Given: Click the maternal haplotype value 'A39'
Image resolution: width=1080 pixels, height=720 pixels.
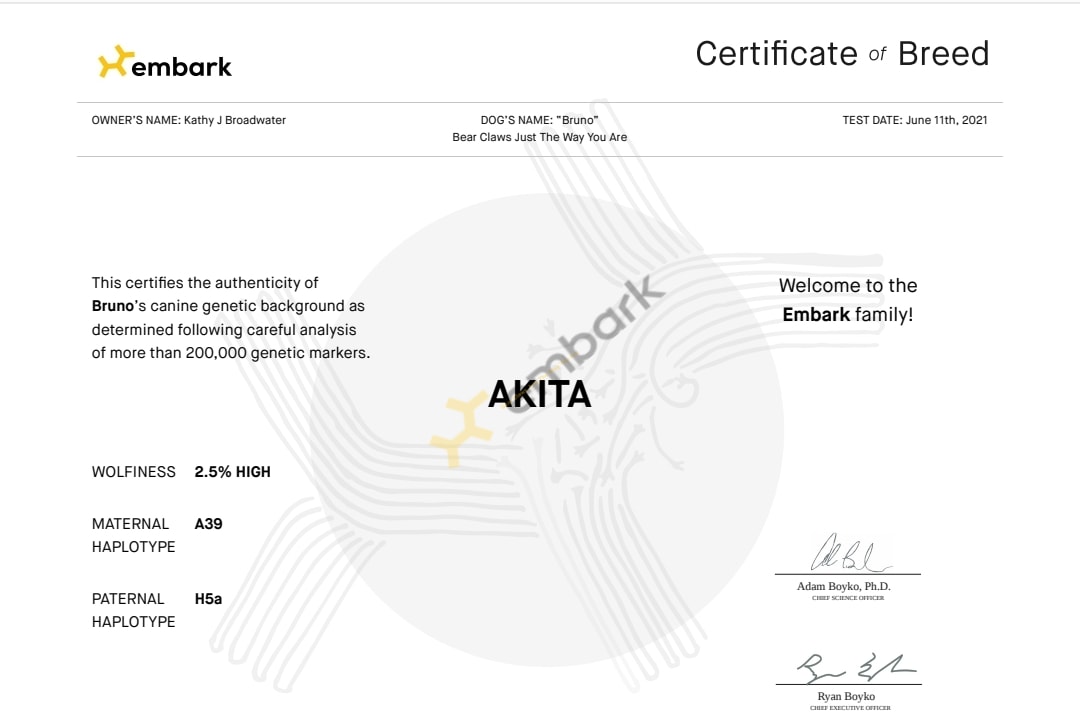Looking at the screenshot, I should pyautogui.click(x=208, y=524).
